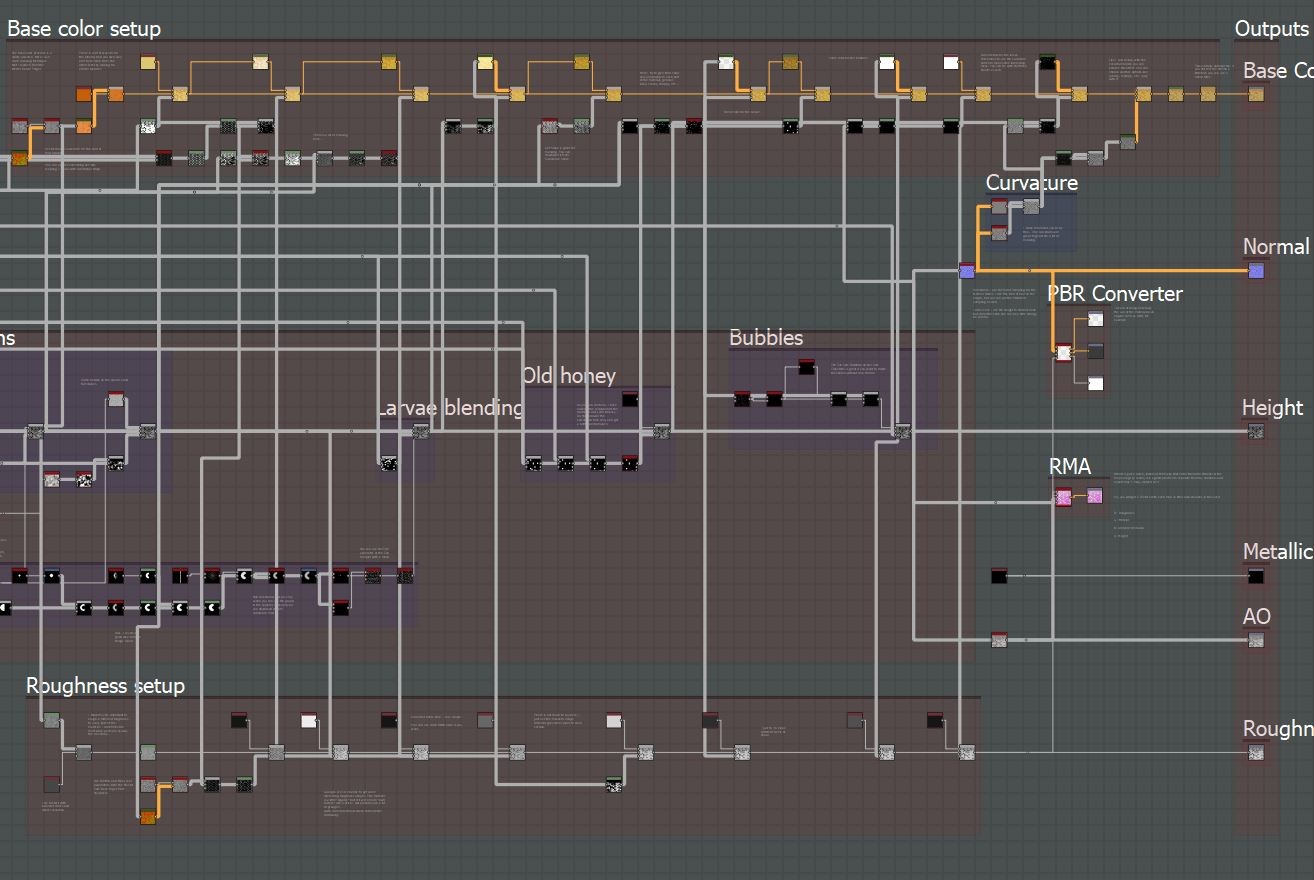
Task: Select the Base Color output node
Action: tap(1256, 94)
